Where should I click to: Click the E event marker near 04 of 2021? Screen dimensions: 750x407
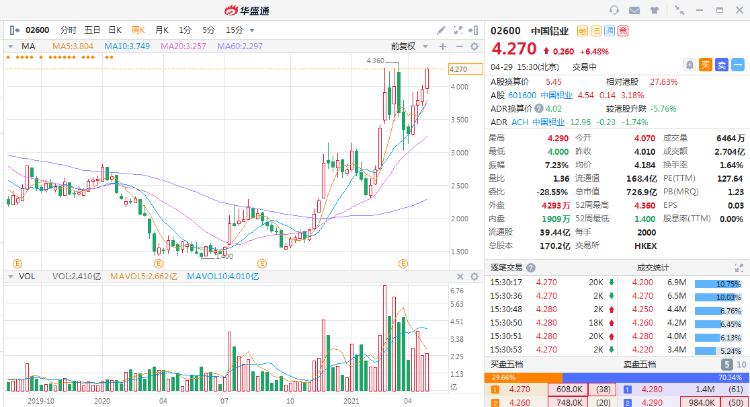(x=403, y=264)
